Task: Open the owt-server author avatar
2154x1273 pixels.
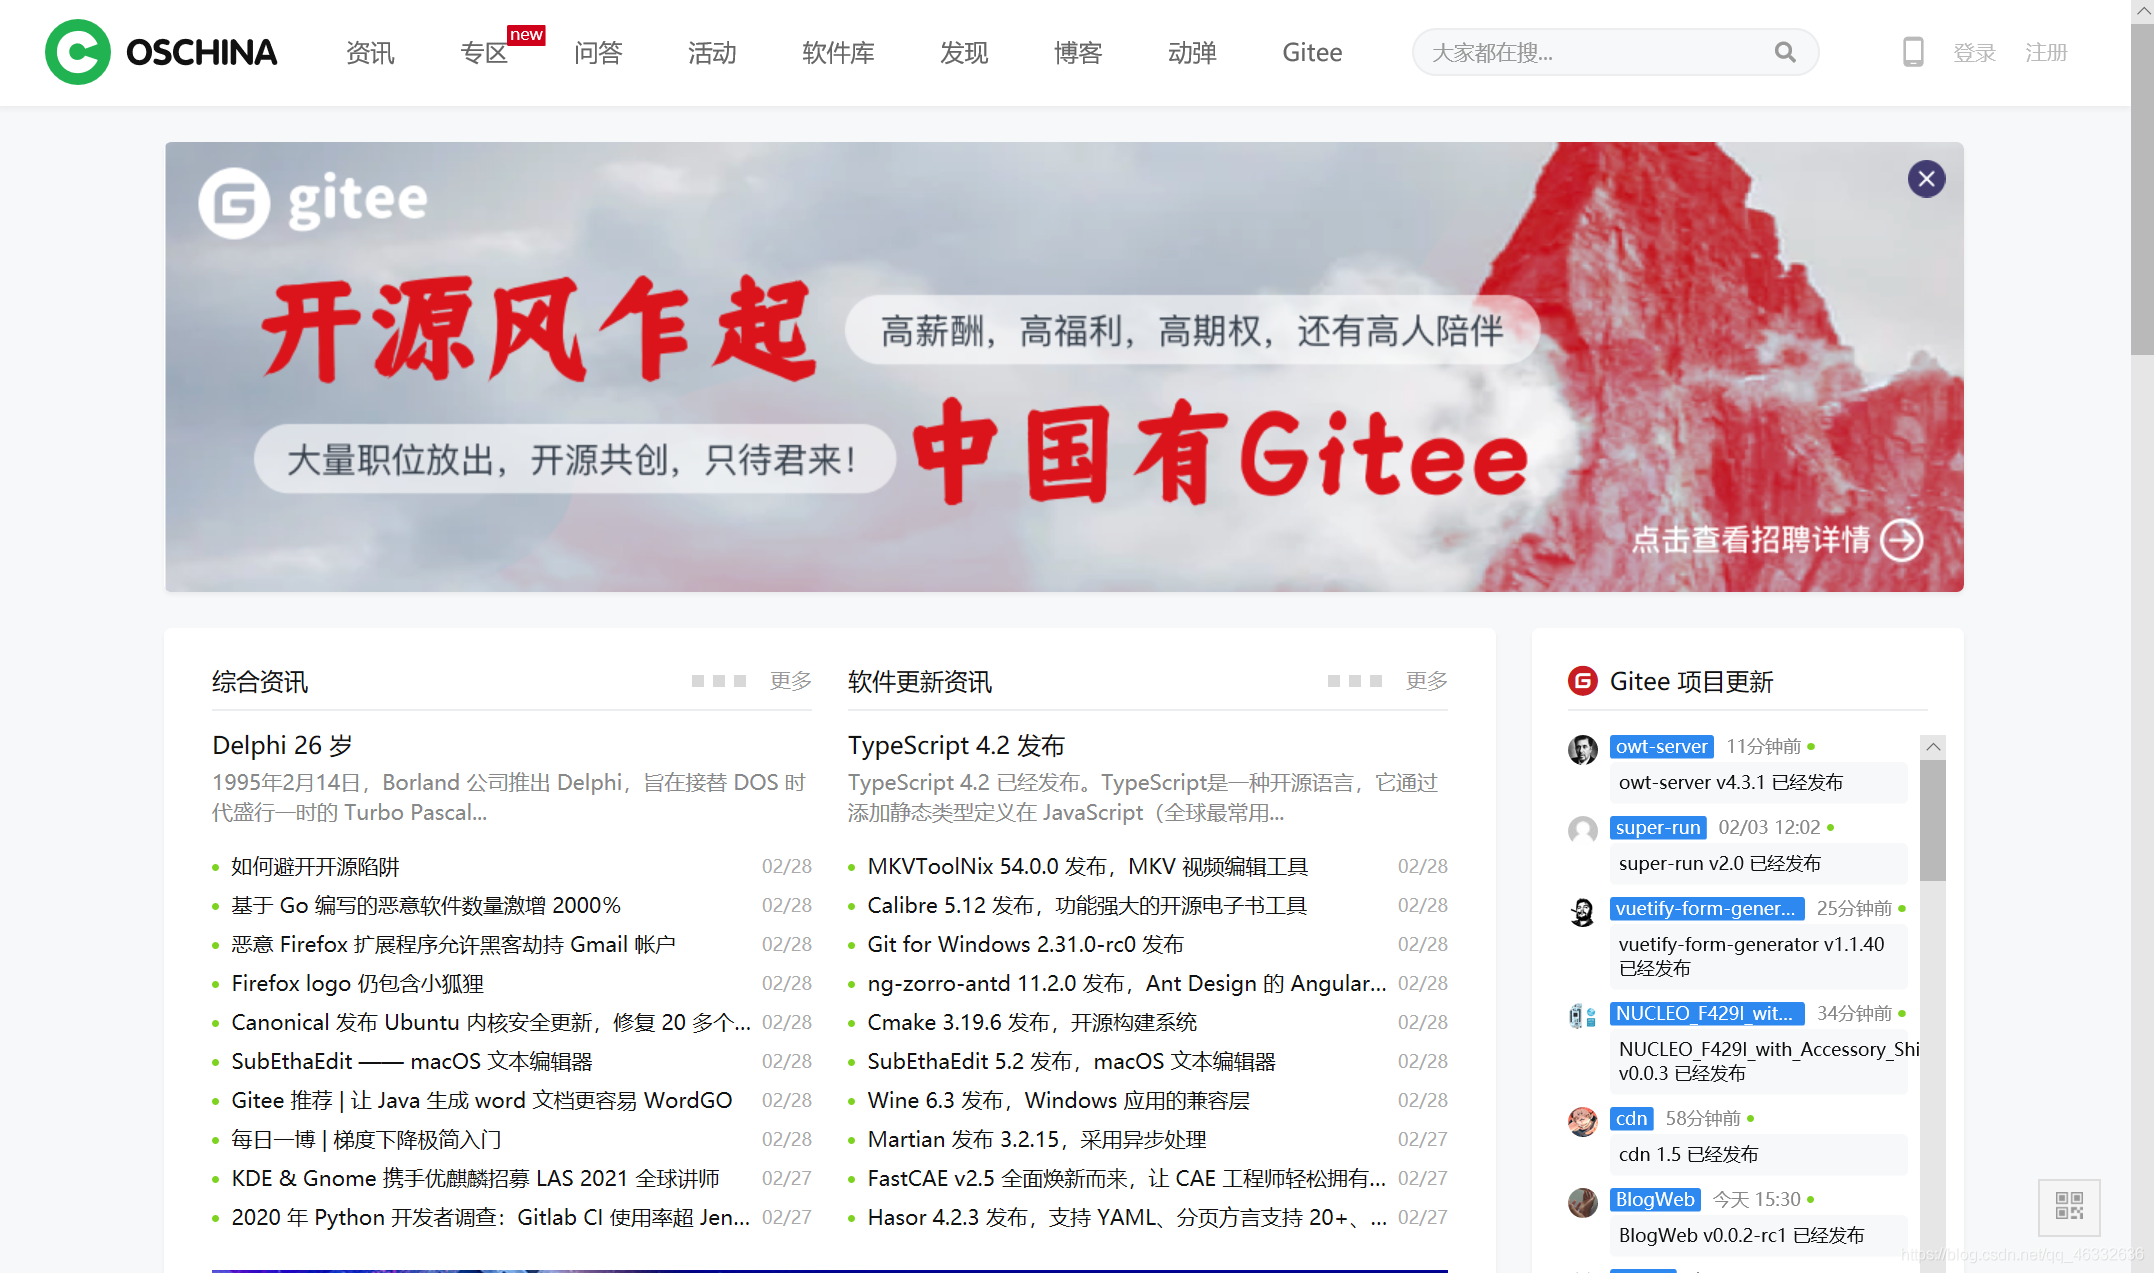Action: 1582,749
